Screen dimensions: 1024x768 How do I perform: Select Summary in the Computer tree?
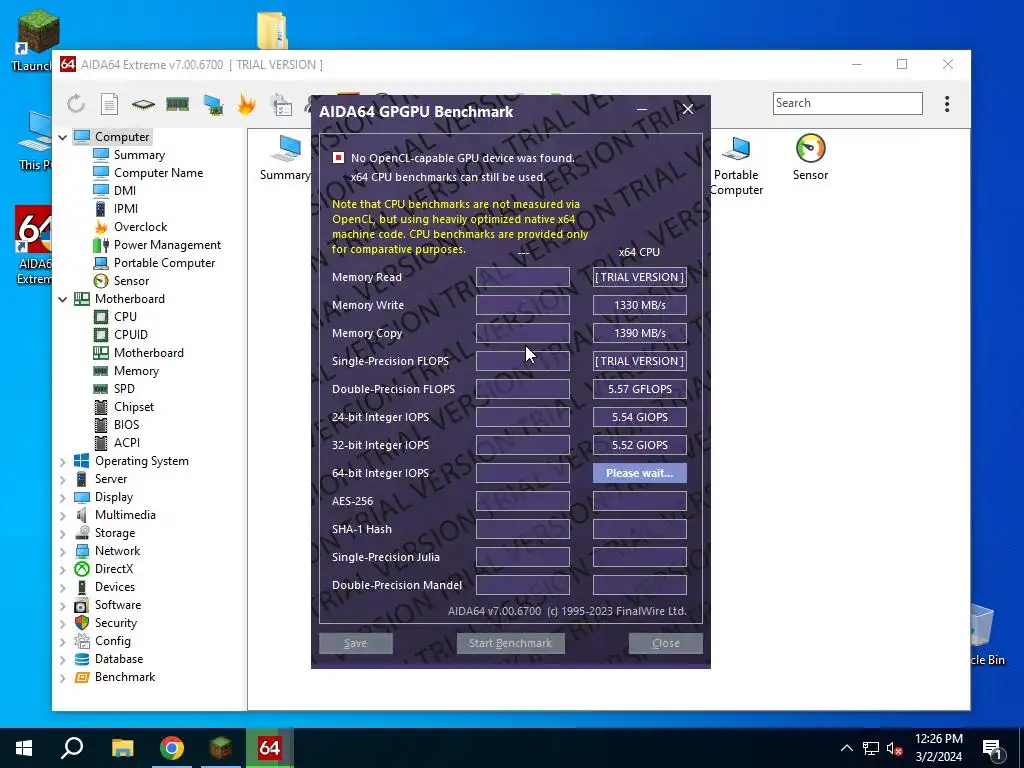139,155
